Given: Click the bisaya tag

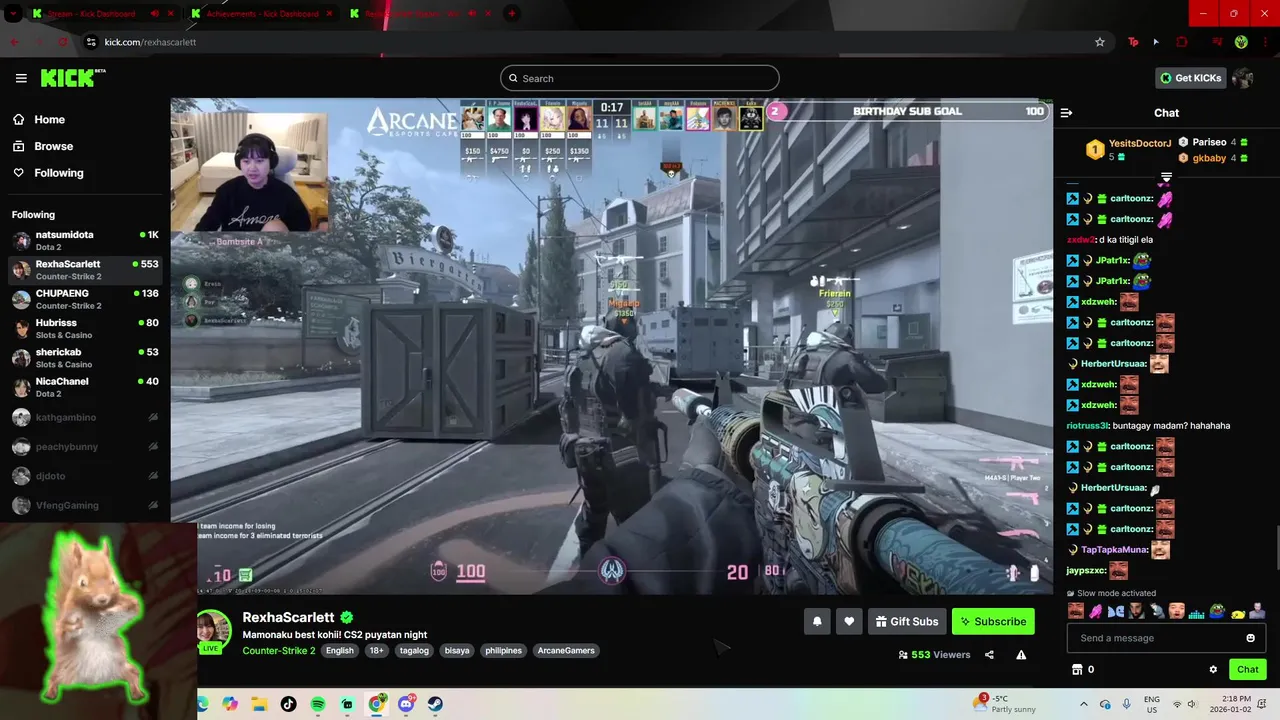Looking at the screenshot, I should pyautogui.click(x=457, y=651).
